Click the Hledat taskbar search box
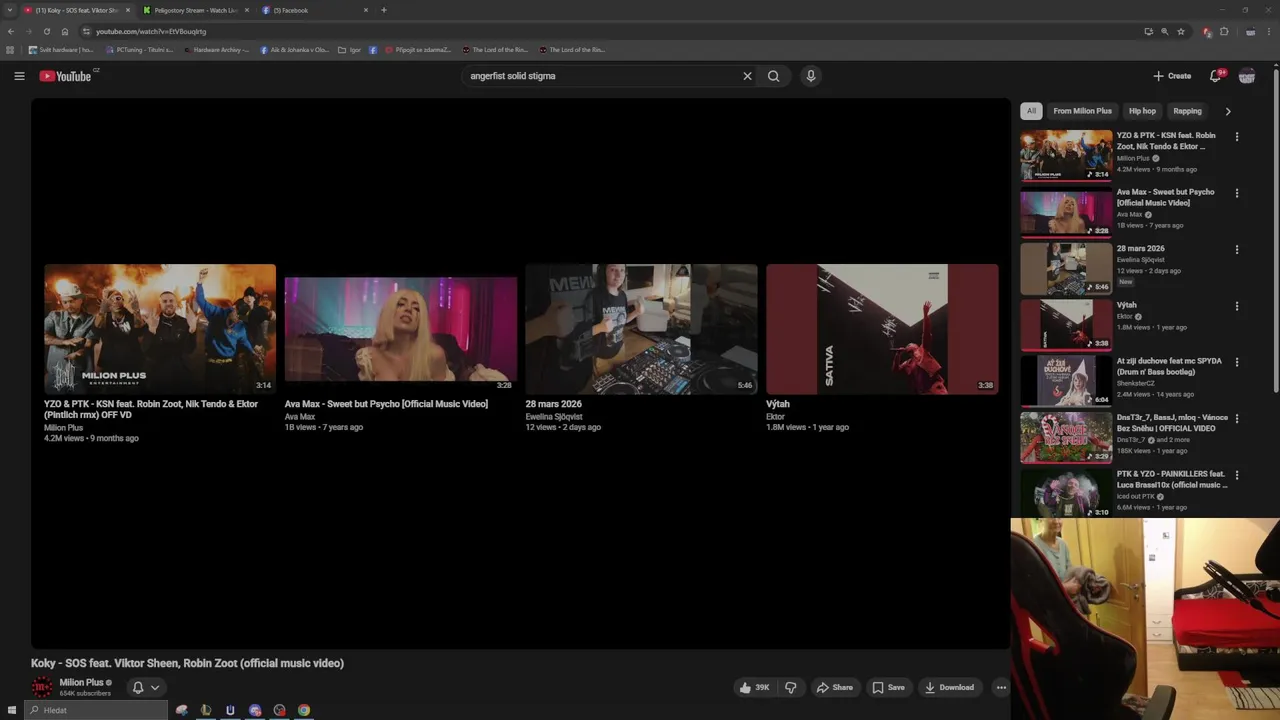 (x=96, y=710)
